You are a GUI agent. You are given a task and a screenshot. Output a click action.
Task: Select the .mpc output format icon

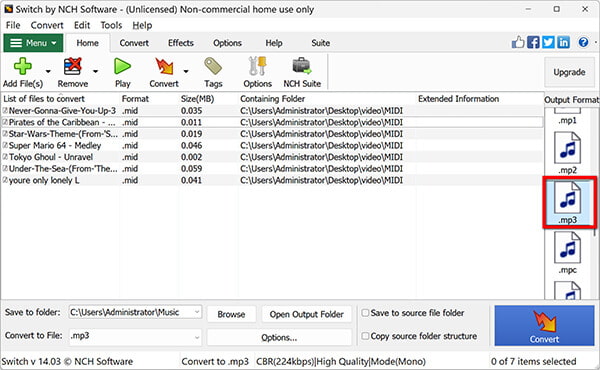(567, 248)
